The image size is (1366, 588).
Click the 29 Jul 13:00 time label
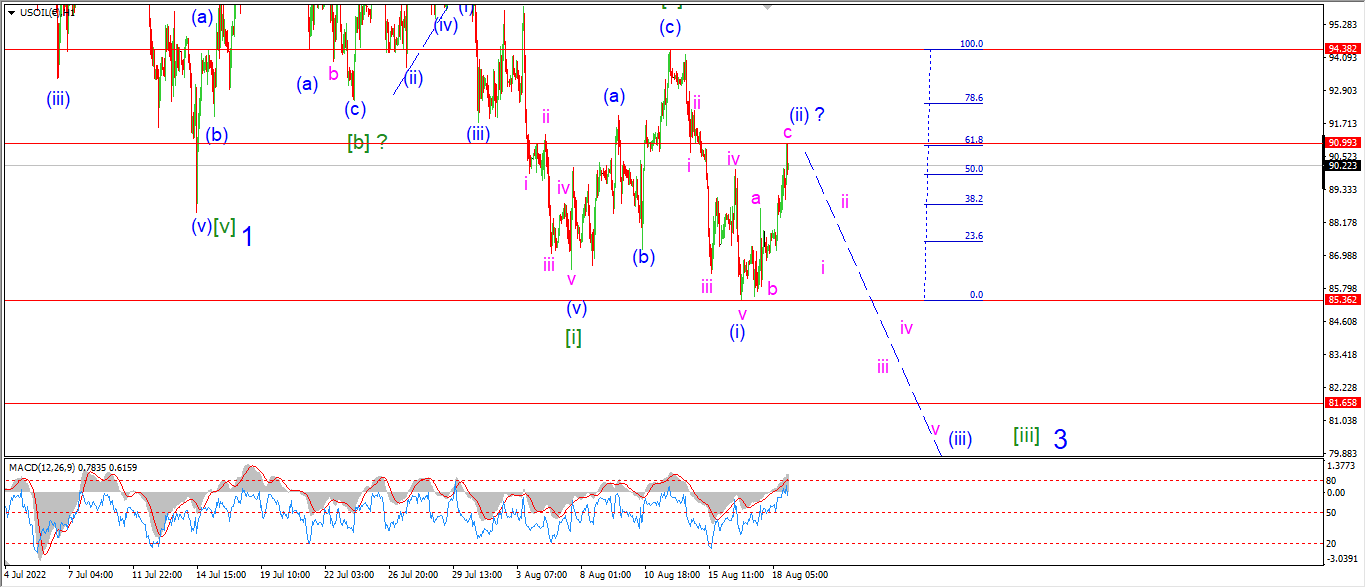point(477,575)
